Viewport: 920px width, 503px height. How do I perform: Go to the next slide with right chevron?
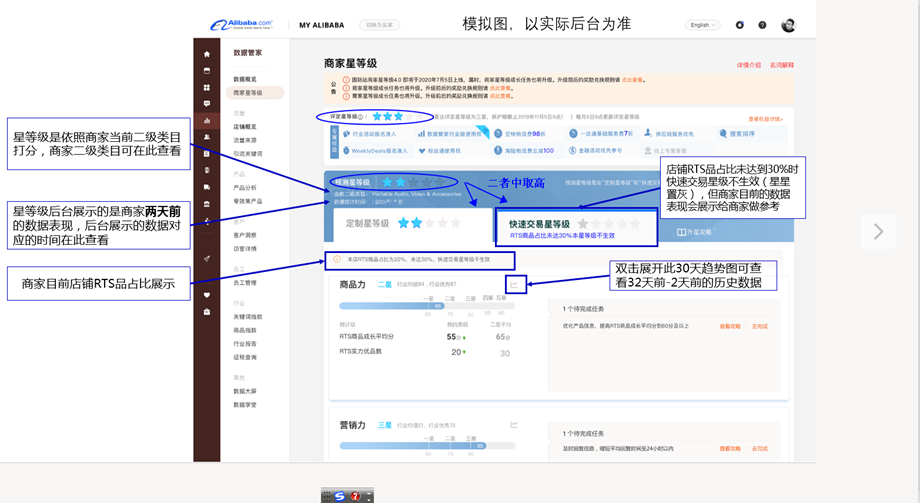[878, 232]
